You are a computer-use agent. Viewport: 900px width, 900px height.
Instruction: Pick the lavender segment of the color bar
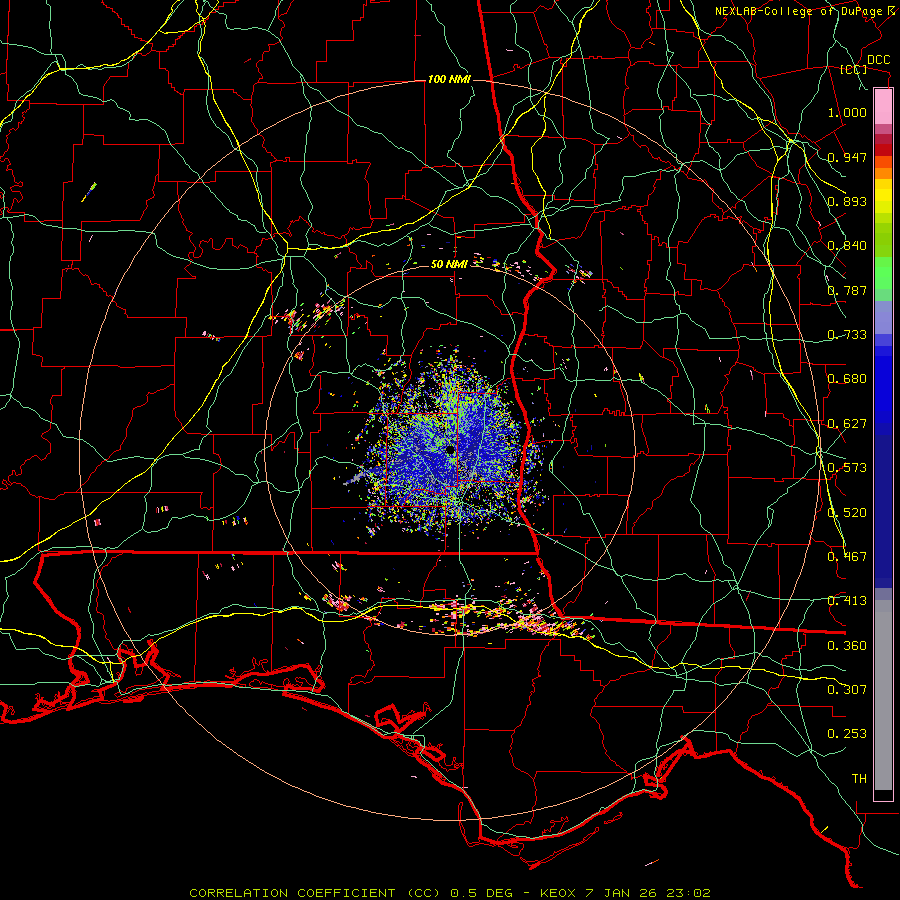(x=883, y=317)
